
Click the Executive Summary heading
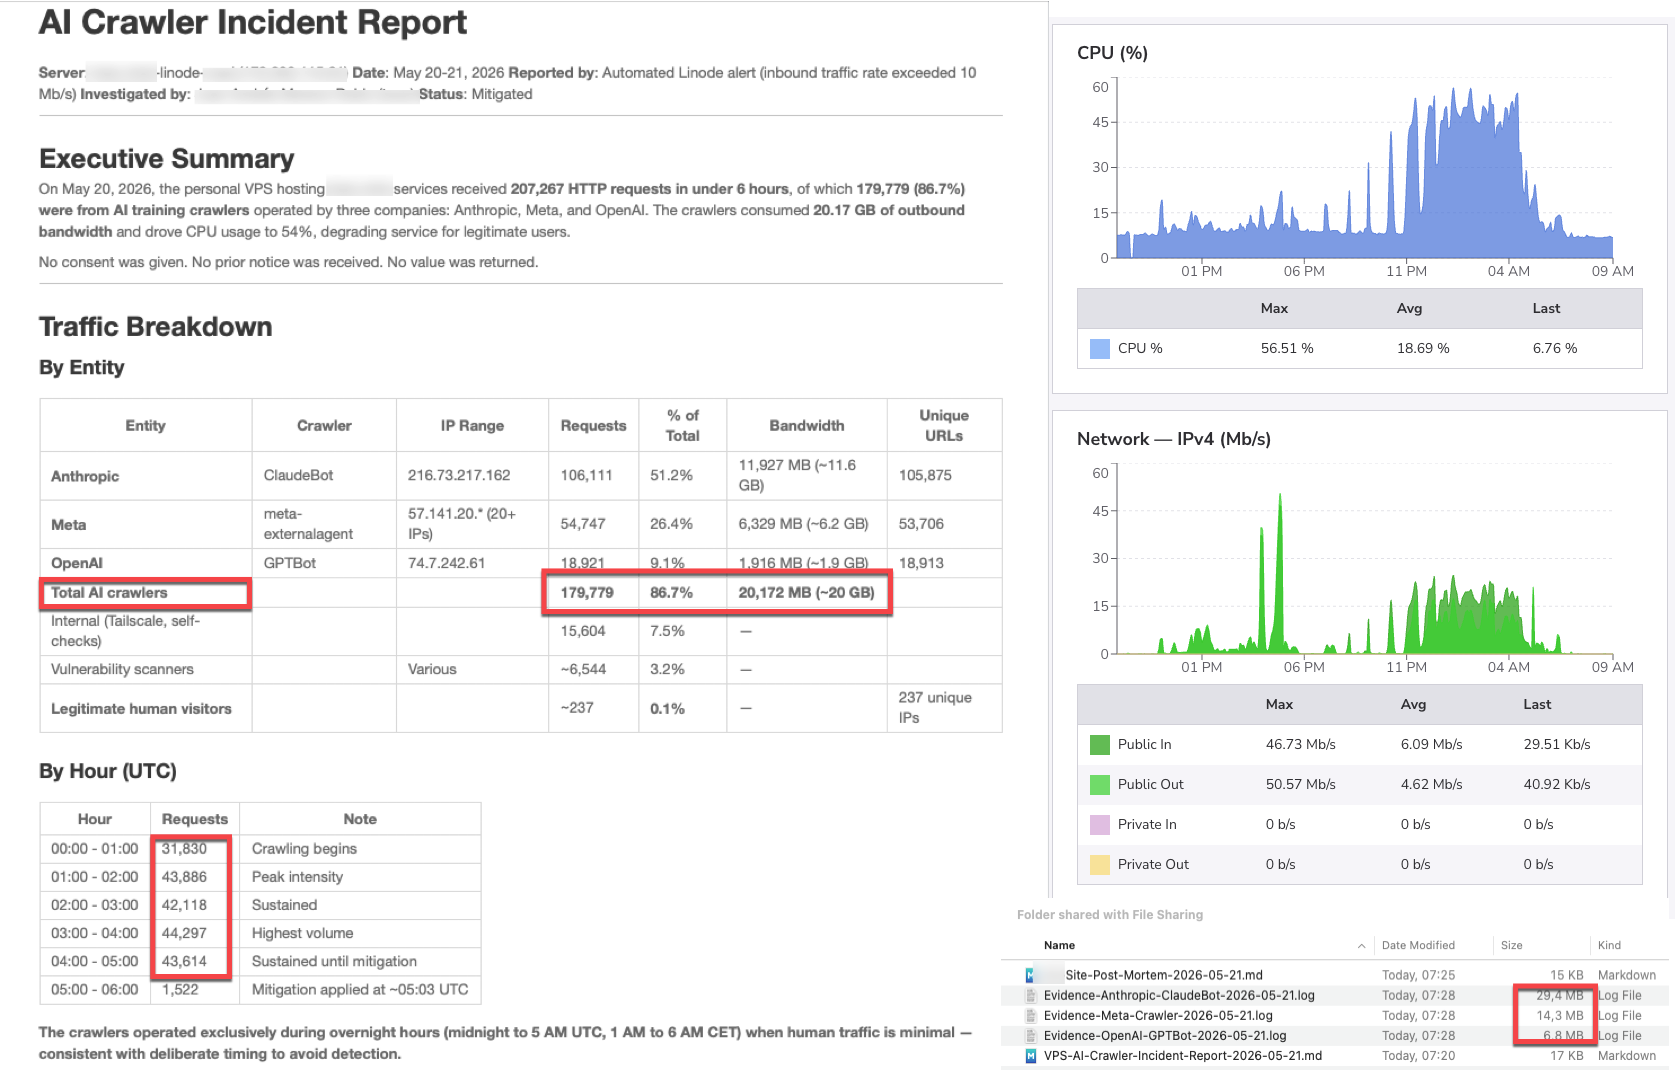[167, 159]
